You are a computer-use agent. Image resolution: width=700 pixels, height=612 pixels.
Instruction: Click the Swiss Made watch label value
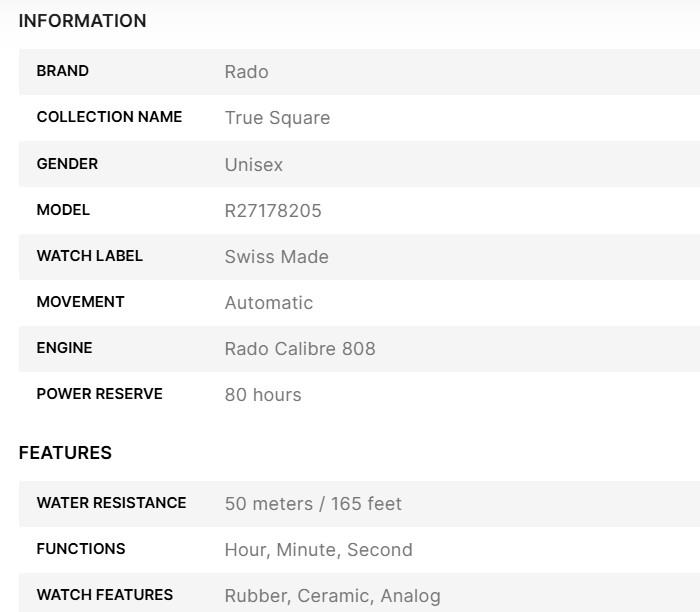(276, 257)
